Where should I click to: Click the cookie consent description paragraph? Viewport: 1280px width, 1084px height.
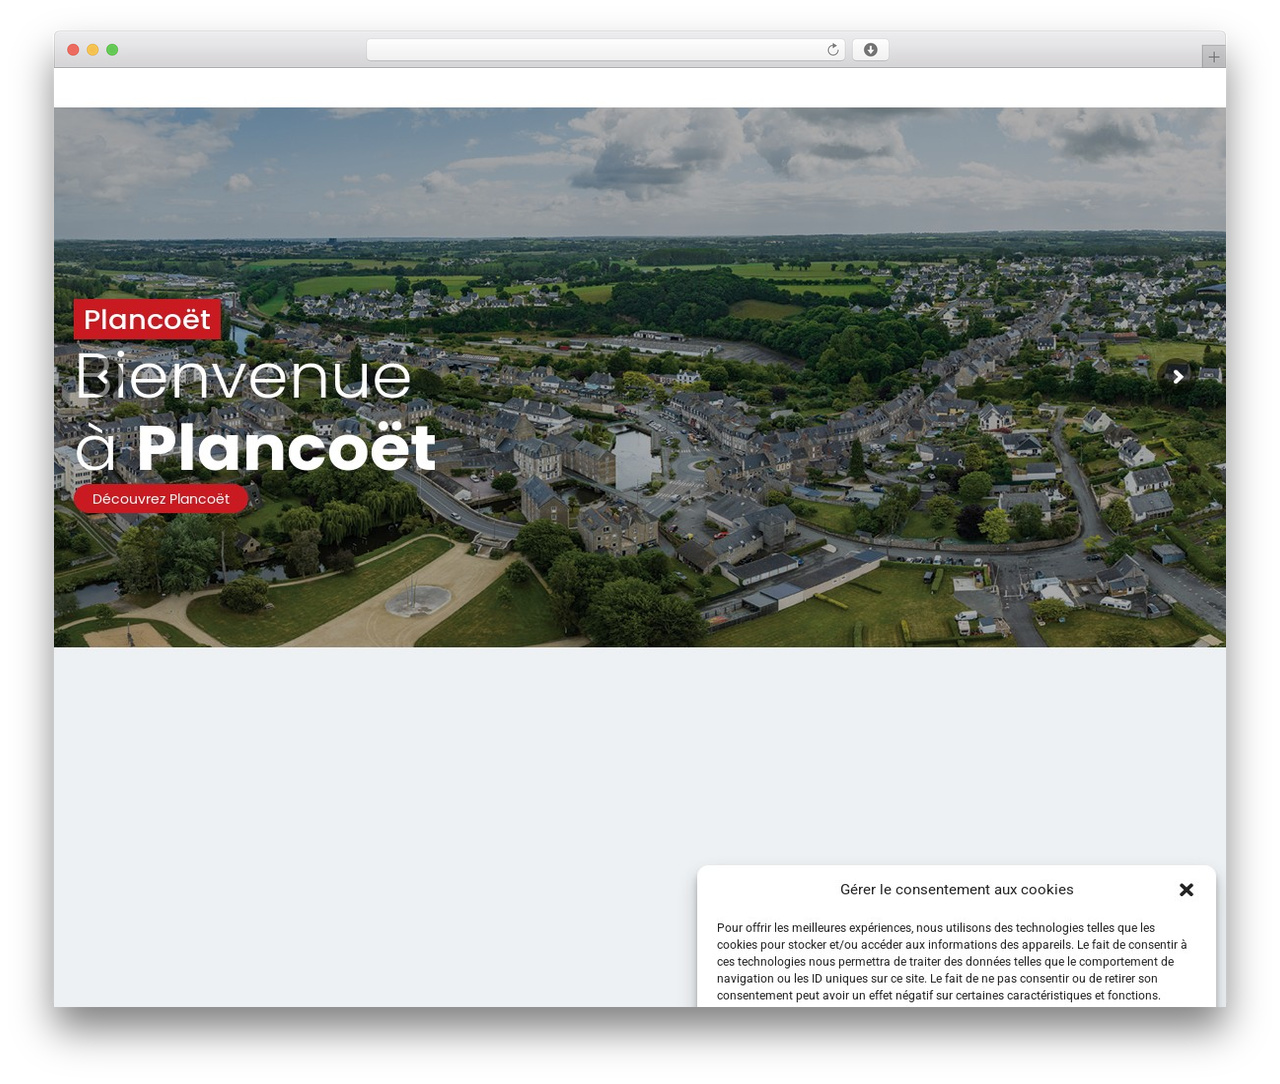(952, 962)
